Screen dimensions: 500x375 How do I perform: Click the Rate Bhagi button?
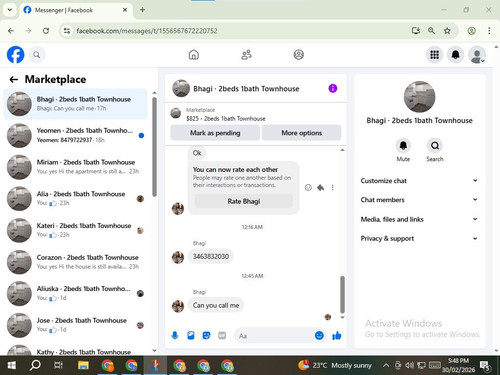244,201
